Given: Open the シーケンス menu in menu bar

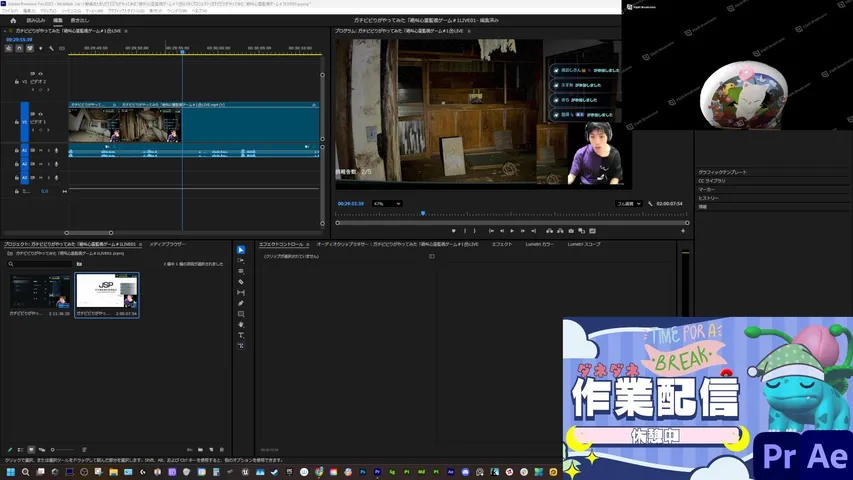Looking at the screenshot, I should pyautogui.click(x=70, y=10).
